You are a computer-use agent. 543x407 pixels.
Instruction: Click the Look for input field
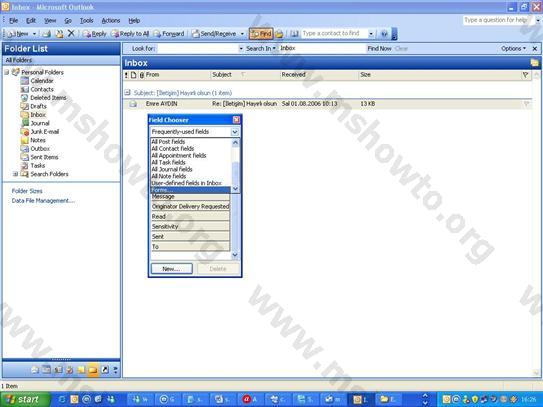coord(198,48)
